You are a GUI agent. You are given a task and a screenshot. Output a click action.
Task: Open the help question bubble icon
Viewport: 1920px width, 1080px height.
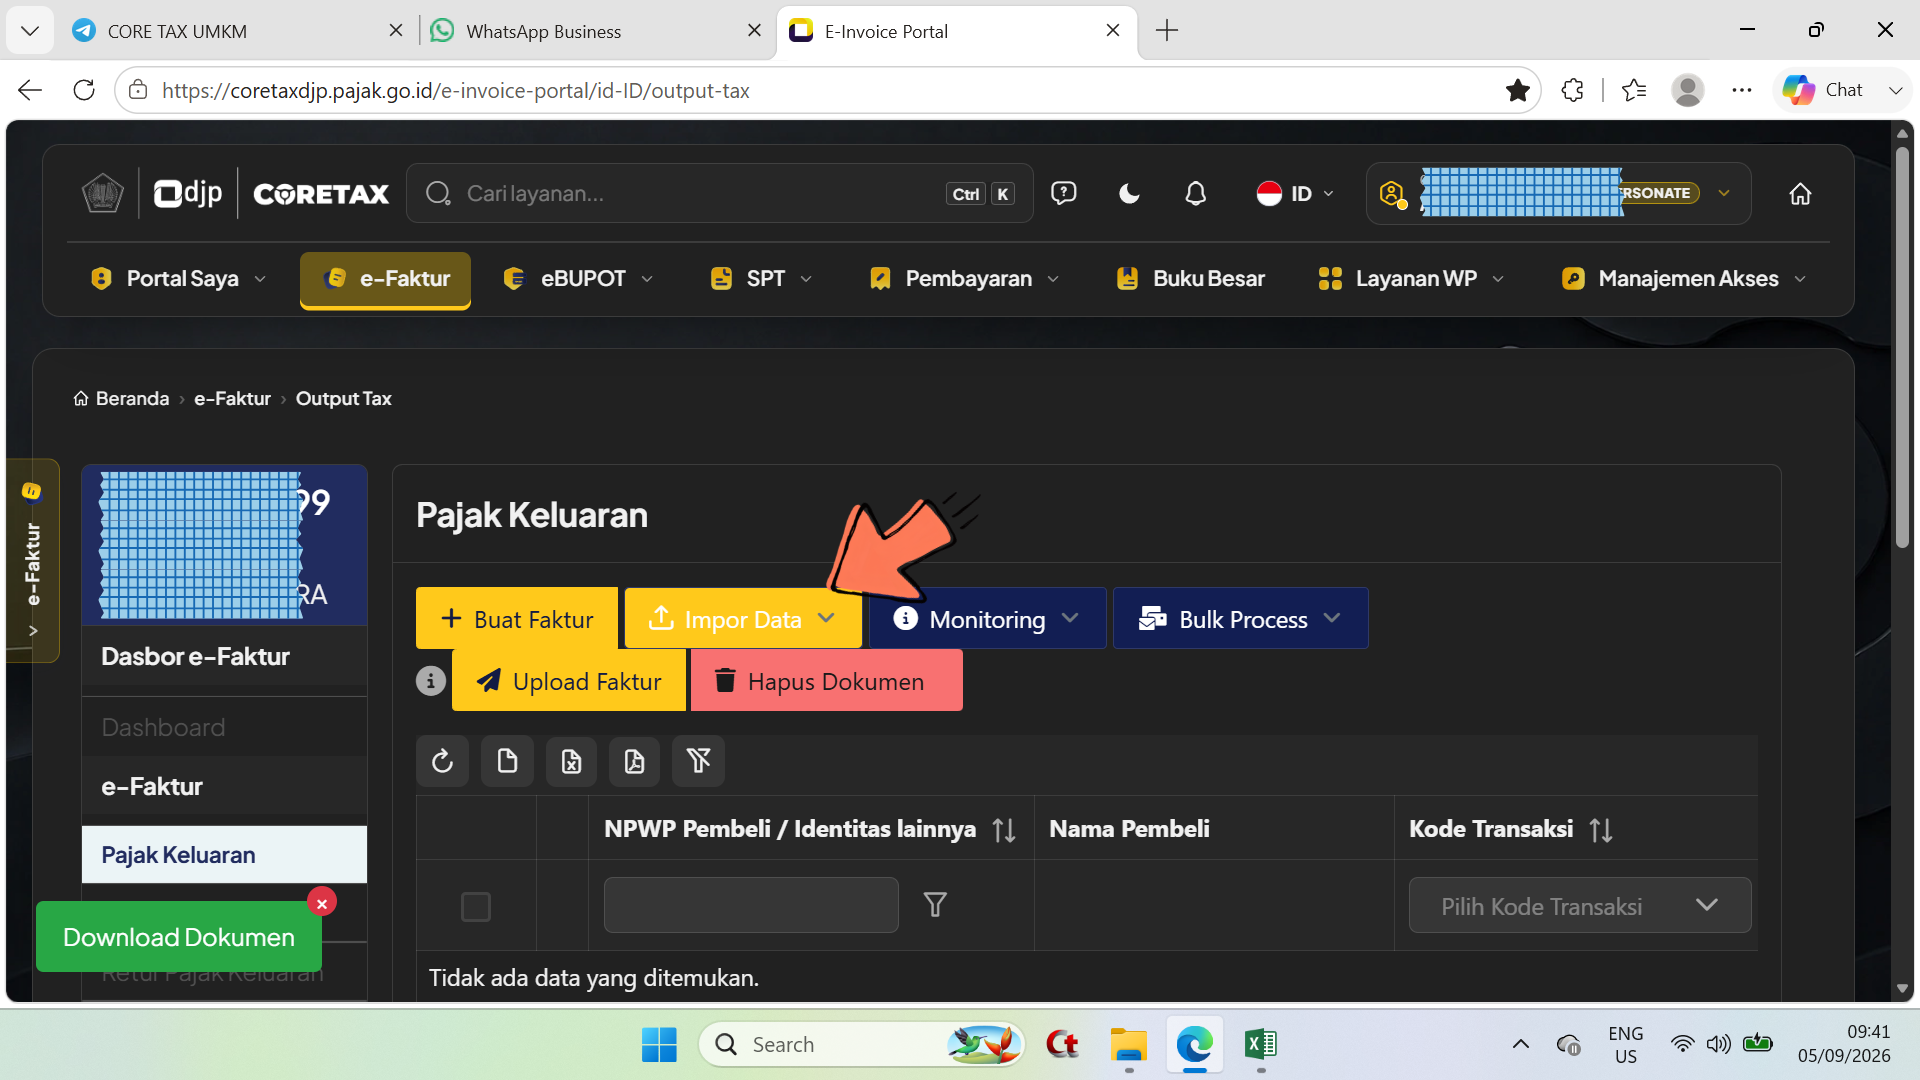tap(1063, 193)
